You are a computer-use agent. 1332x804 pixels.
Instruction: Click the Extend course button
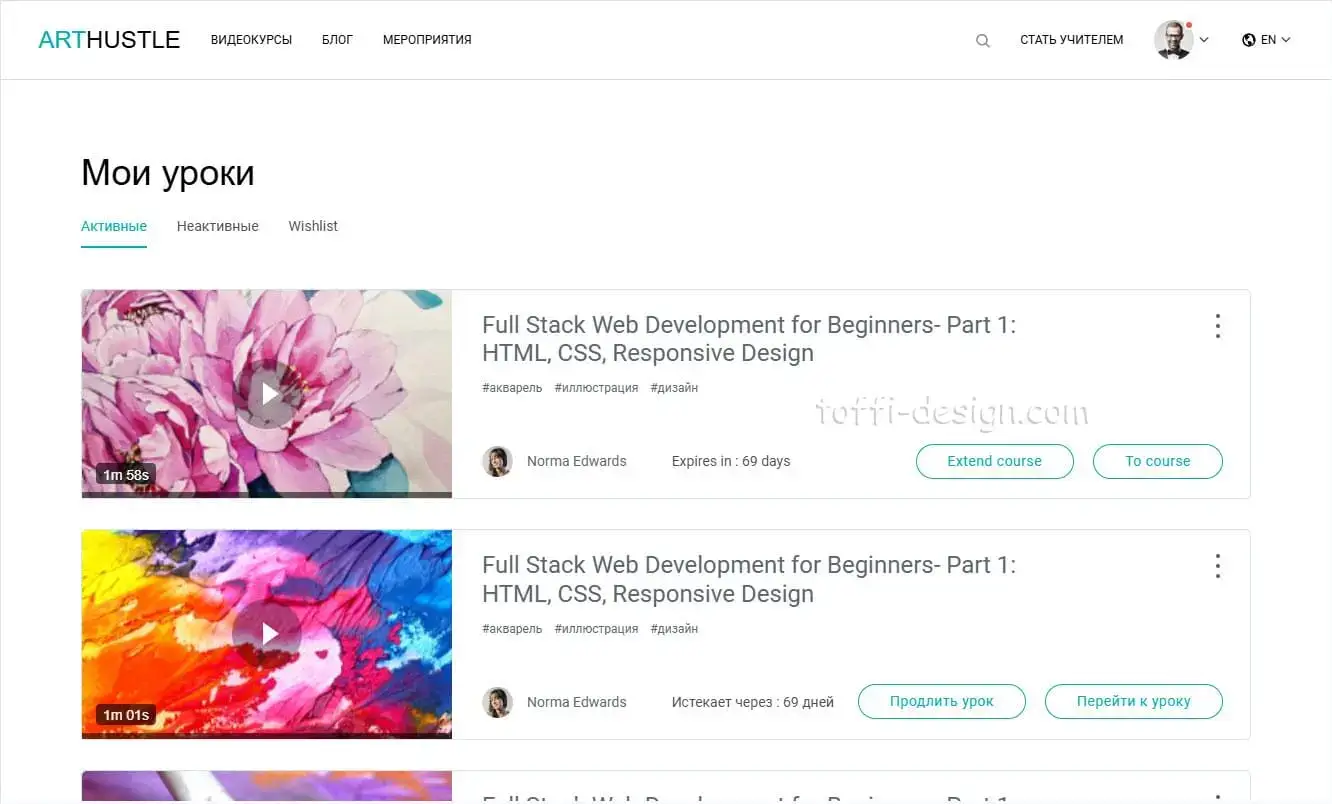click(x=994, y=461)
